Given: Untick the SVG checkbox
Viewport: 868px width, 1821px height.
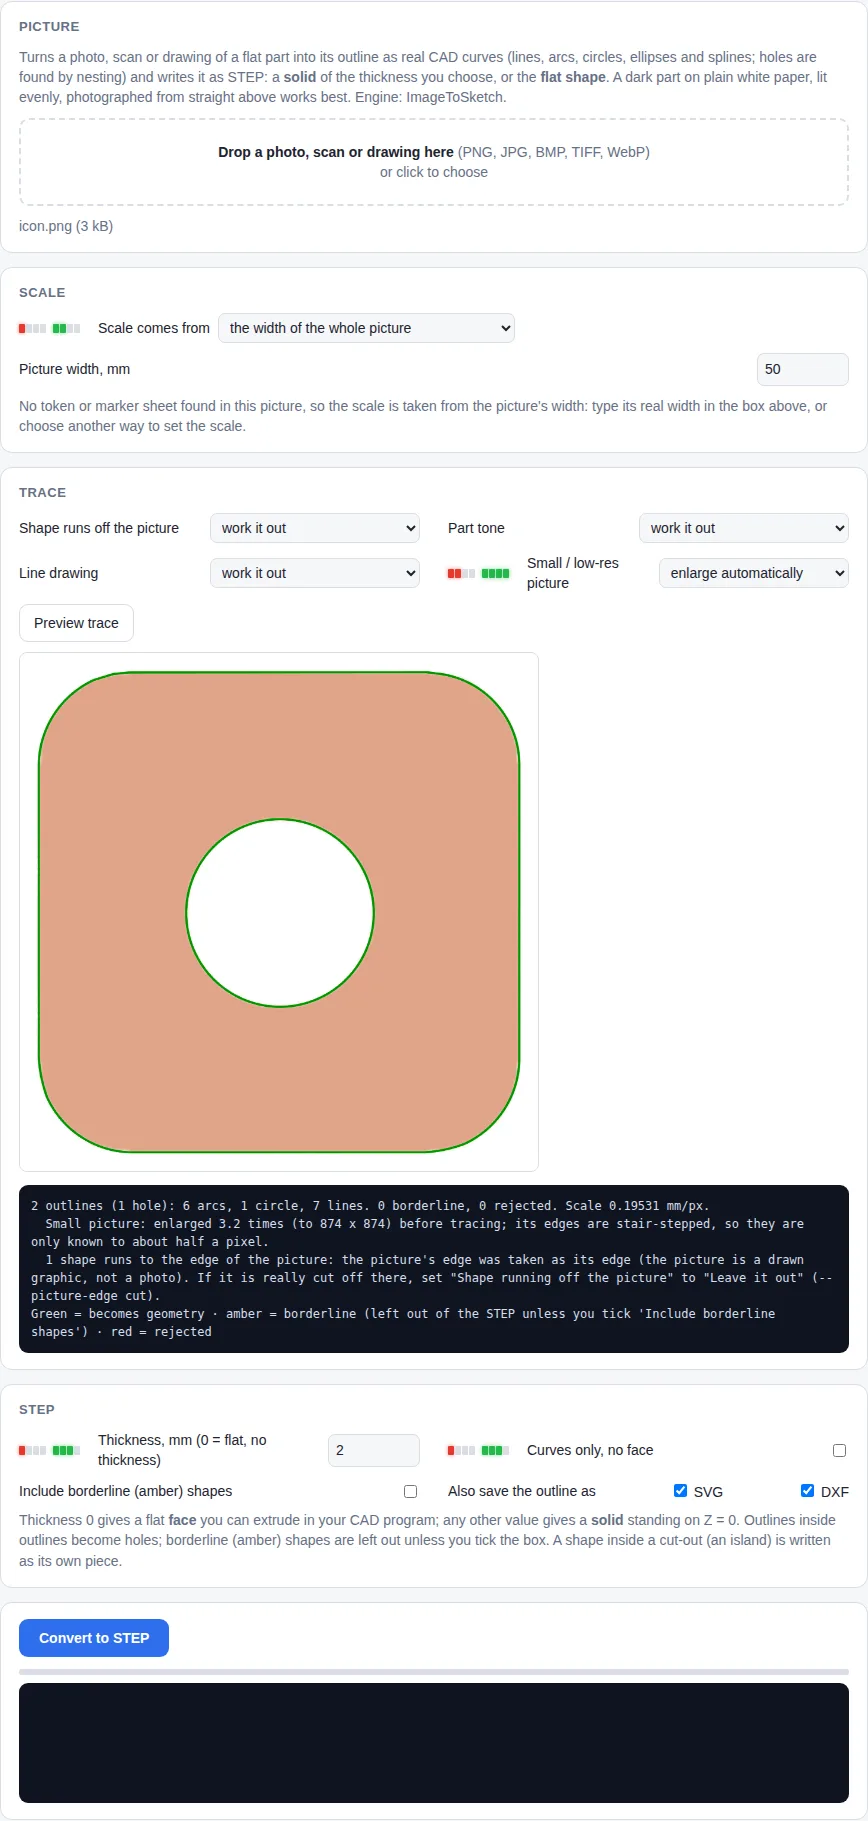Looking at the screenshot, I should click(680, 1490).
